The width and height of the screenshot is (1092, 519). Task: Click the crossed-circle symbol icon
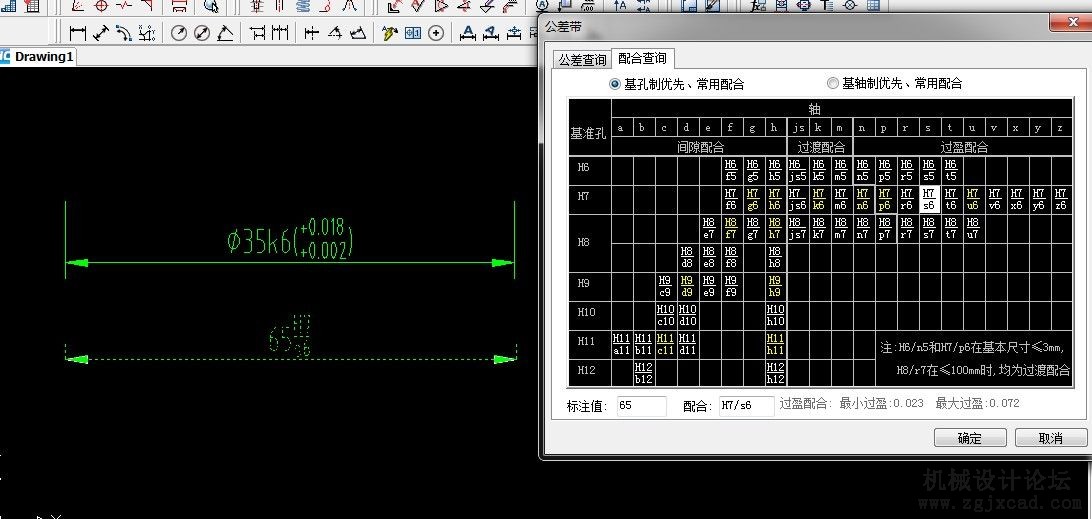pos(850,6)
